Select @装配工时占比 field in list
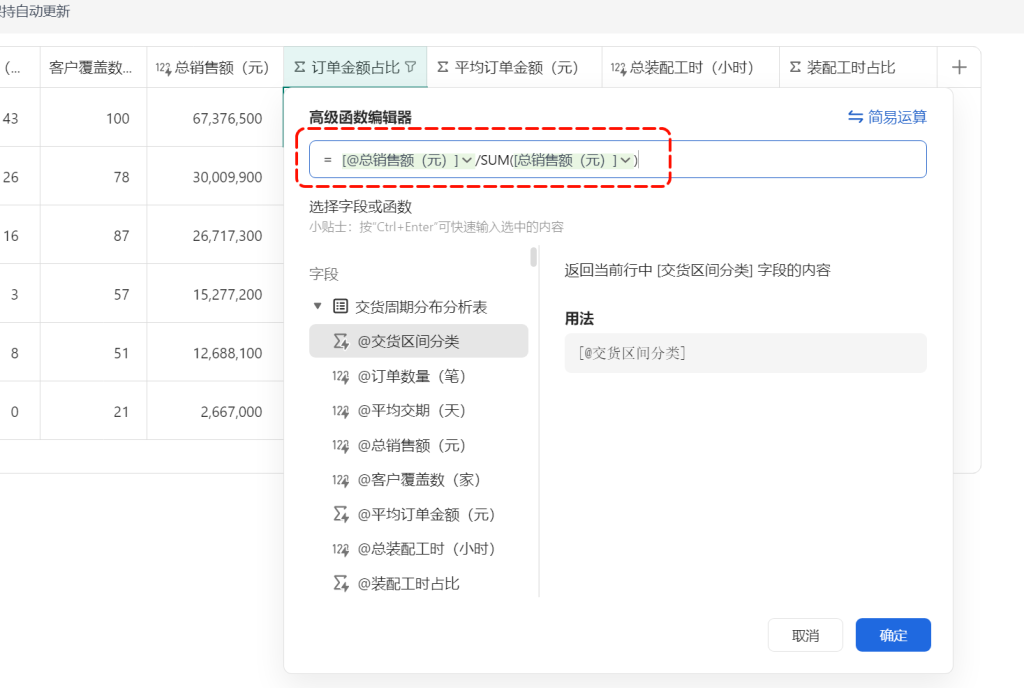 click(x=418, y=584)
